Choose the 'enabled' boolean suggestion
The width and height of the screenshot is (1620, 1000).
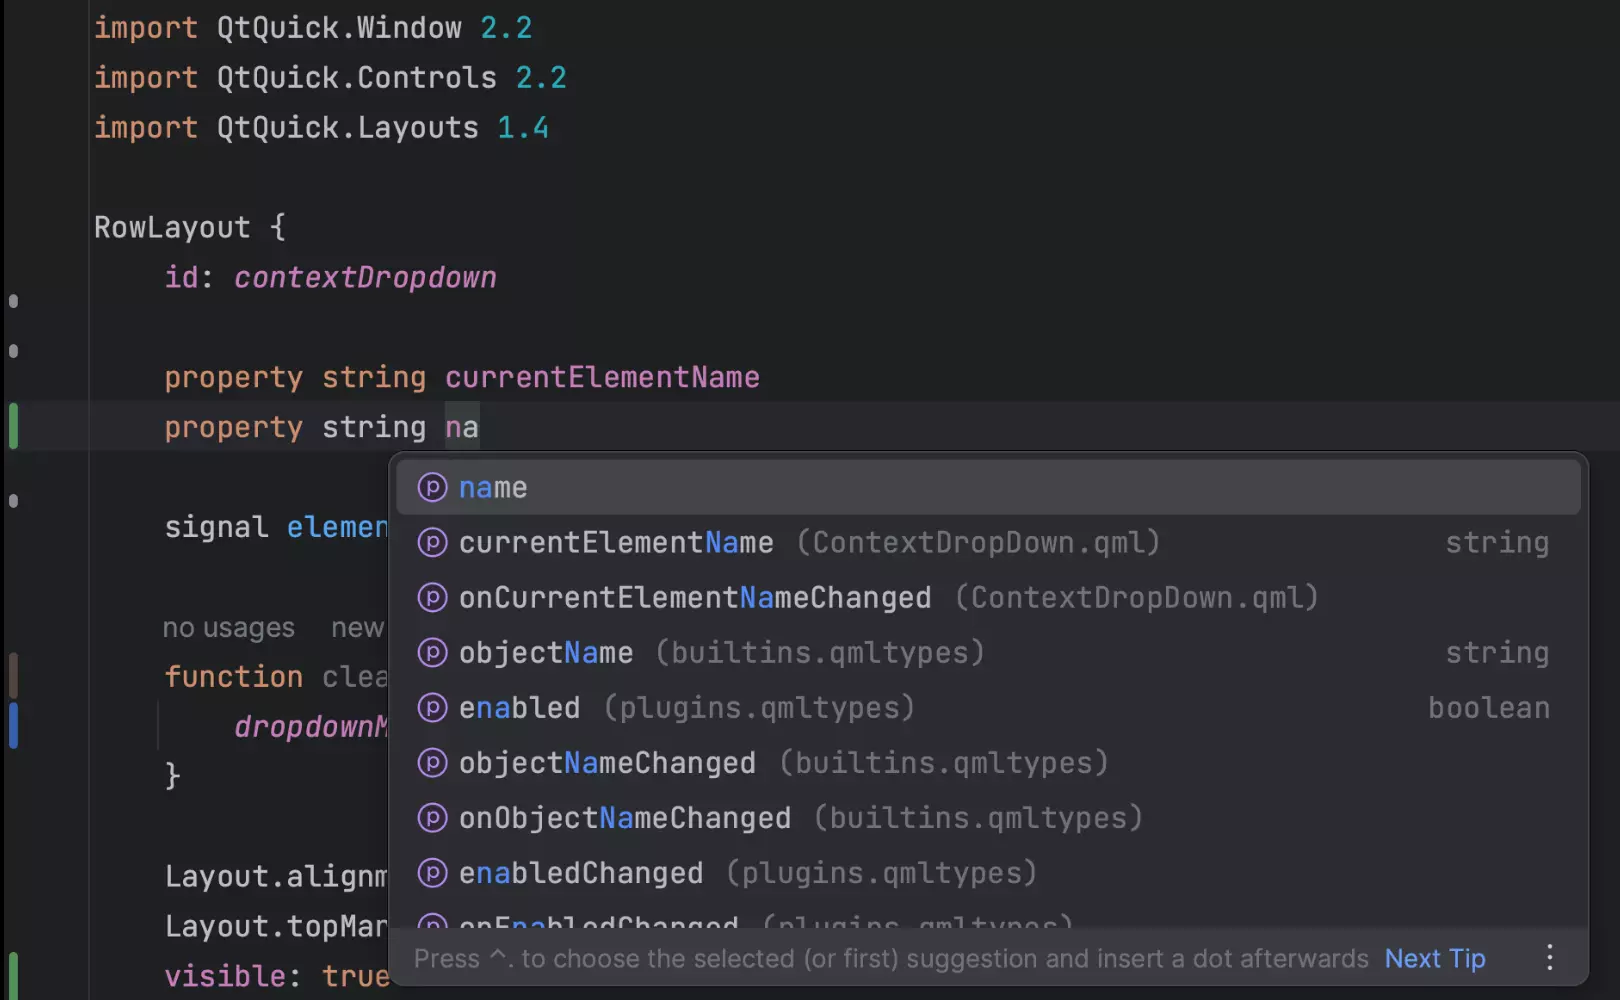[520, 708]
